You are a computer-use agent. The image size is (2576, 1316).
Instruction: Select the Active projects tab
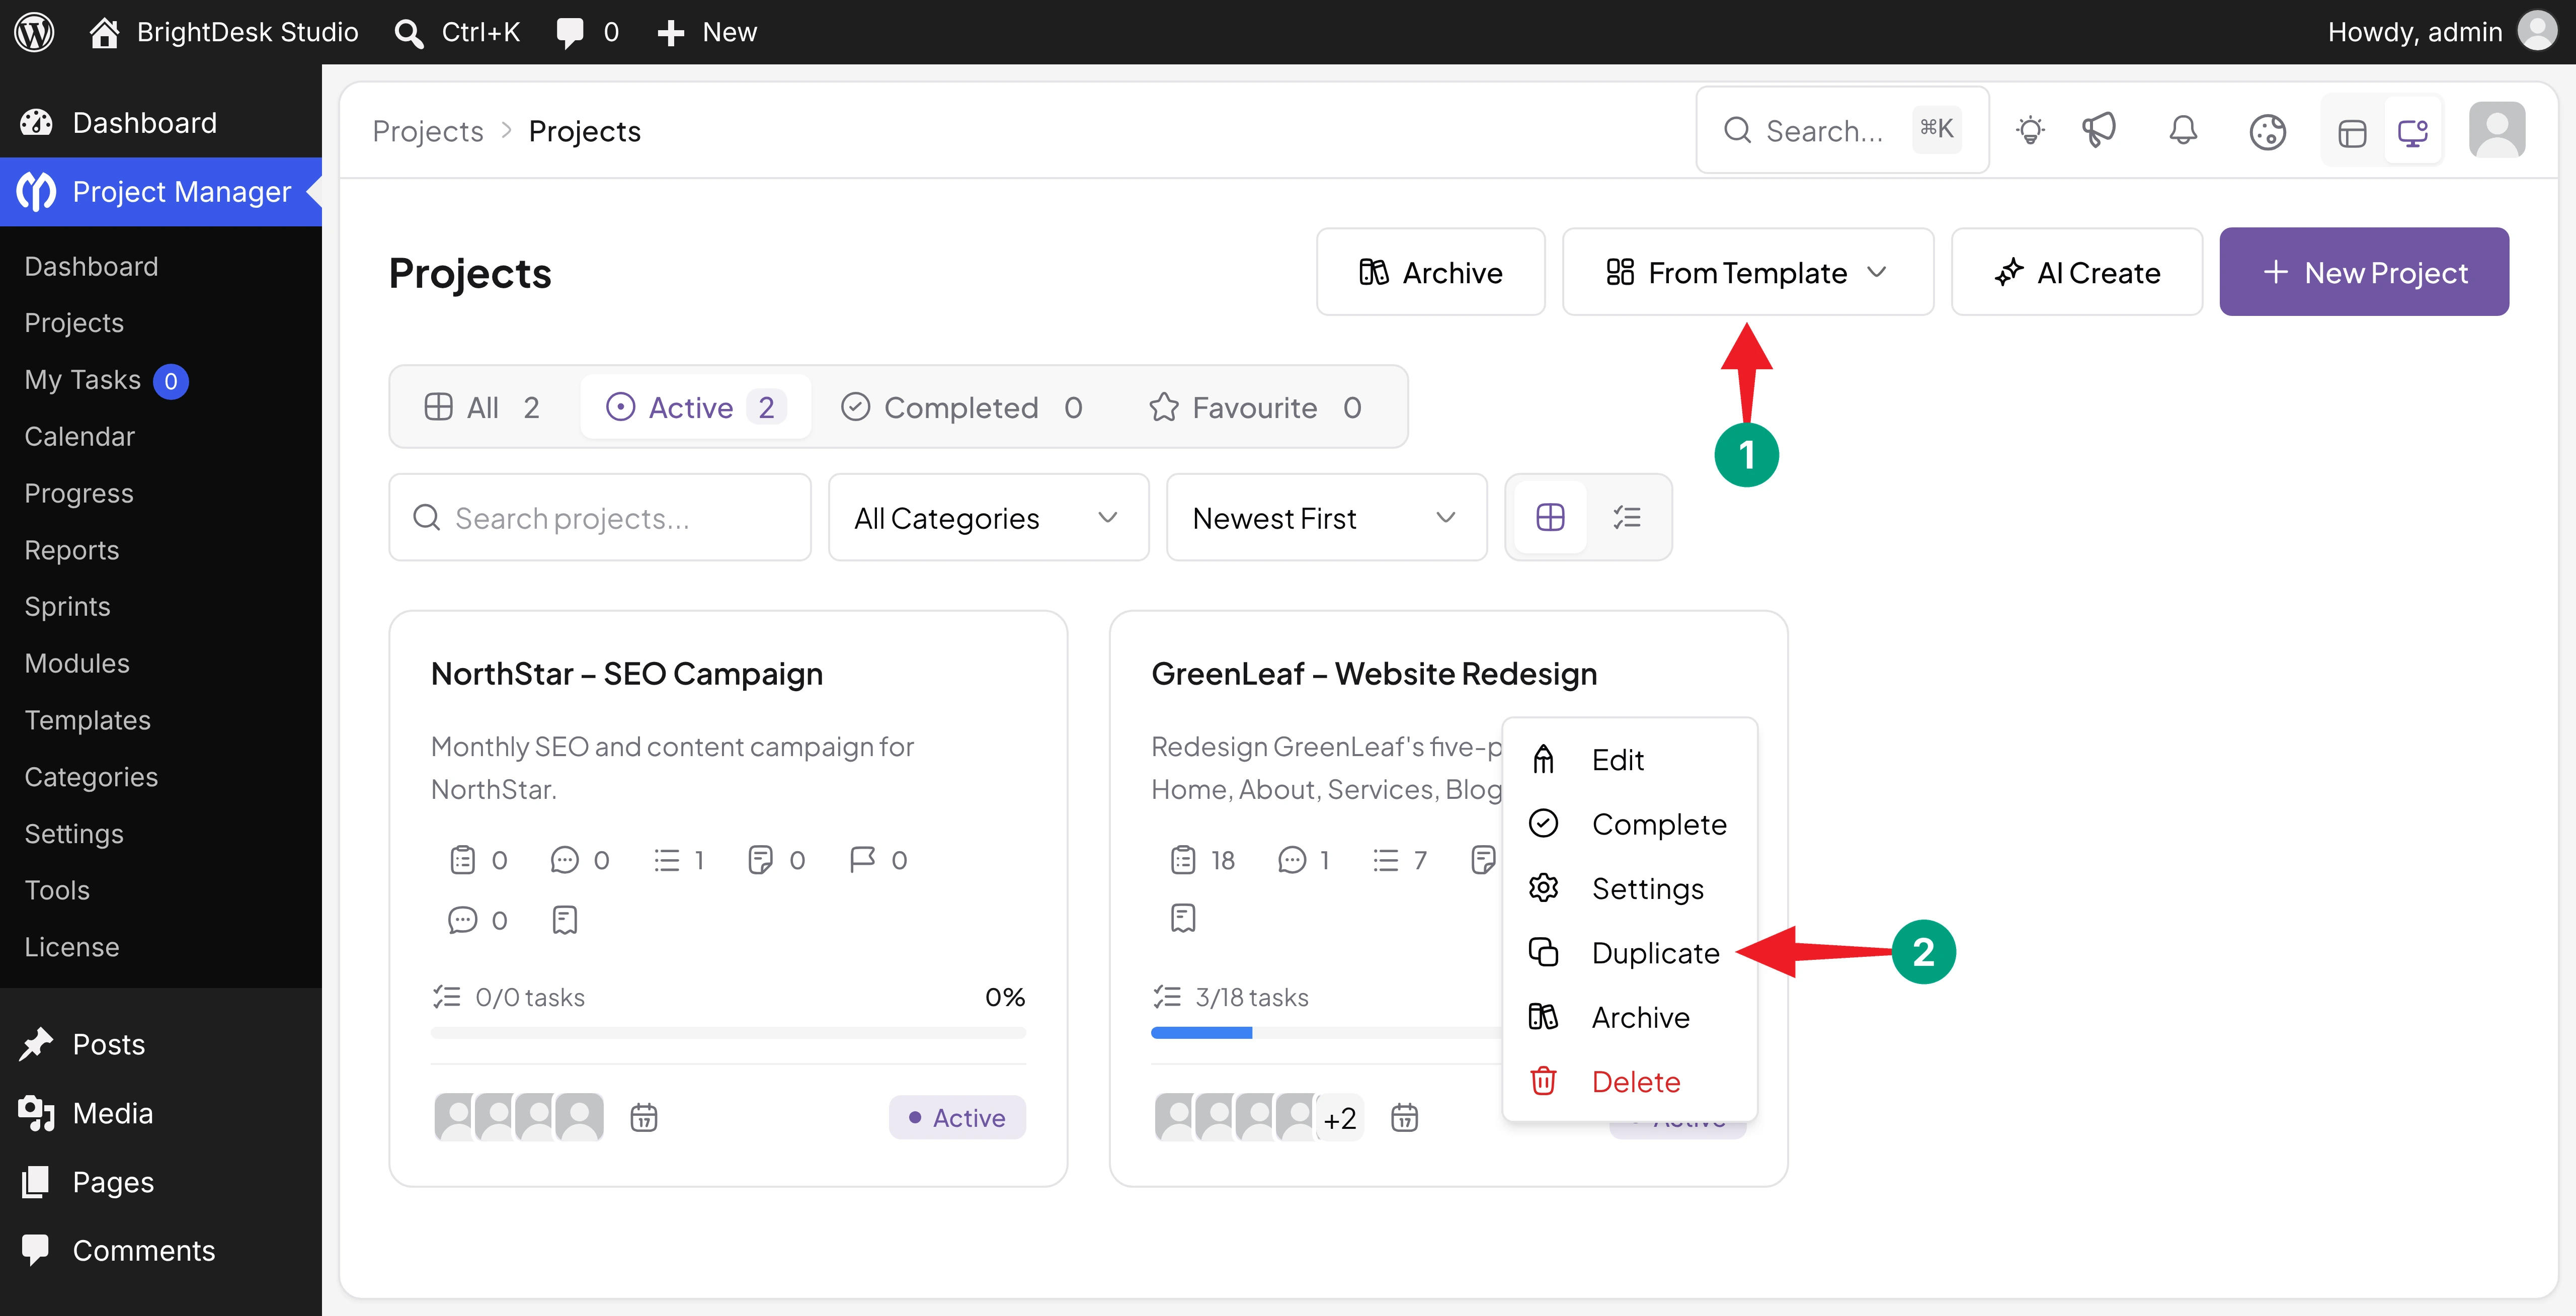tap(695, 407)
